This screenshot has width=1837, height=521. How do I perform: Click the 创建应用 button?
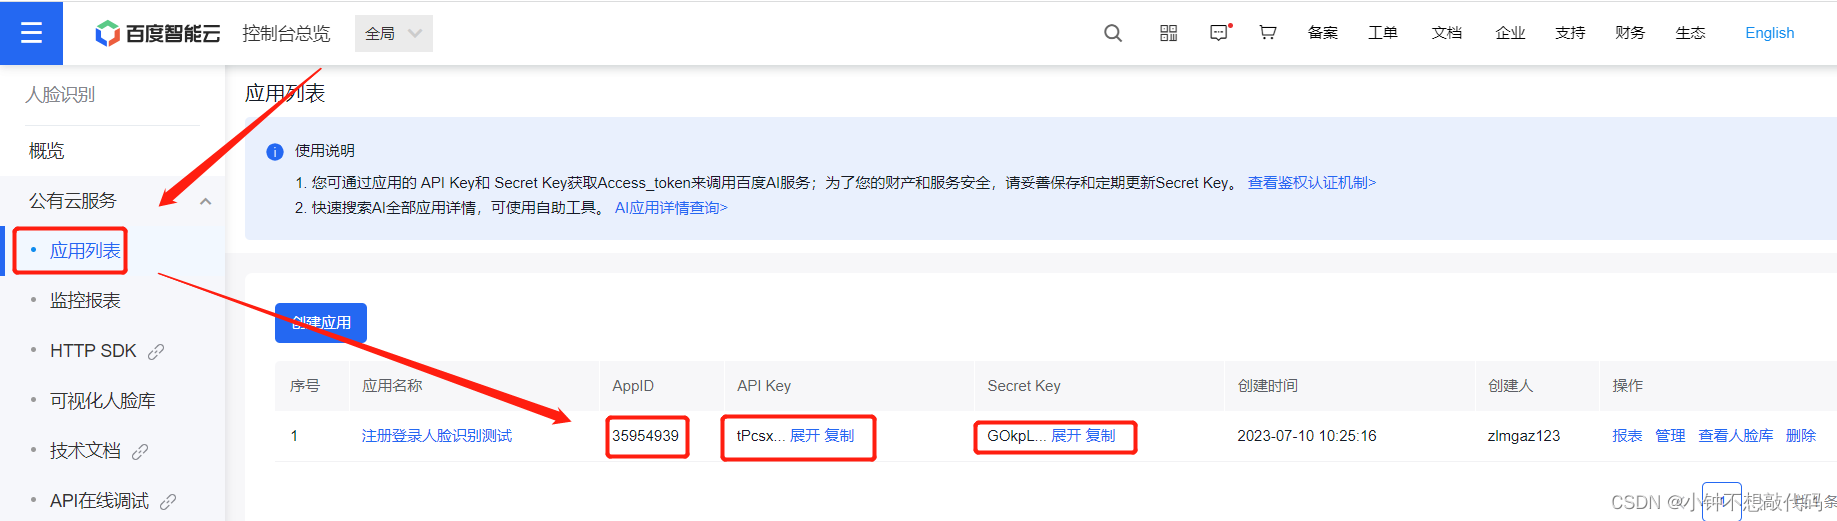(x=321, y=323)
